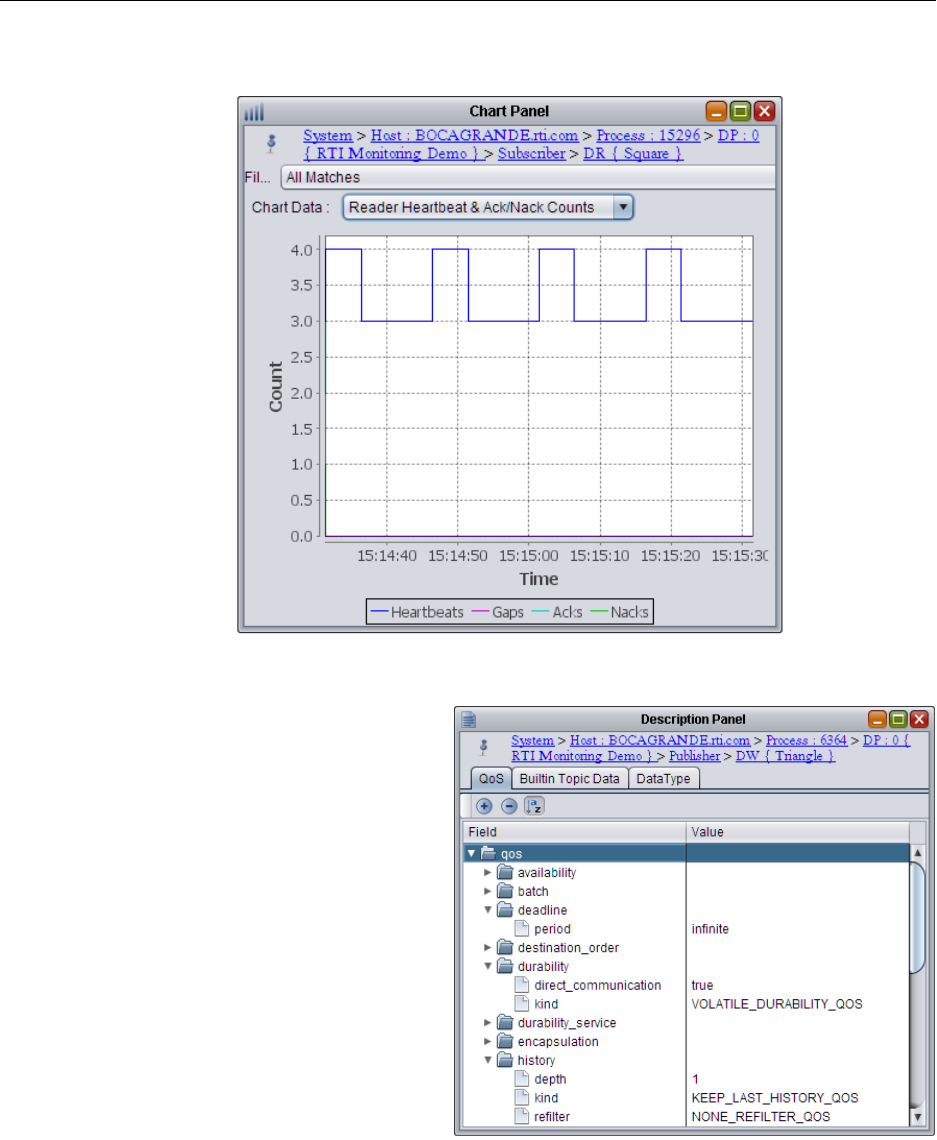Click the Field column header
The width and height of the screenshot is (937, 1140).
[574, 832]
